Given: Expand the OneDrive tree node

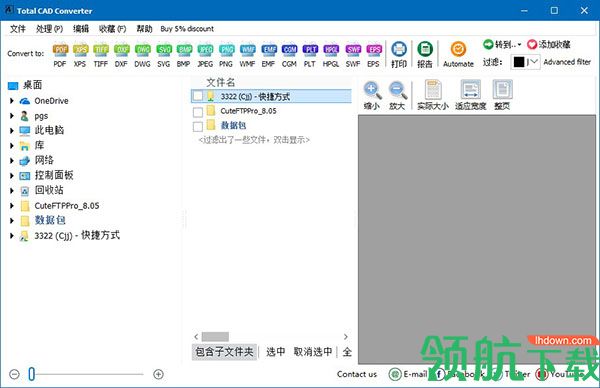Looking at the screenshot, I should pyautogui.click(x=12, y=101).
